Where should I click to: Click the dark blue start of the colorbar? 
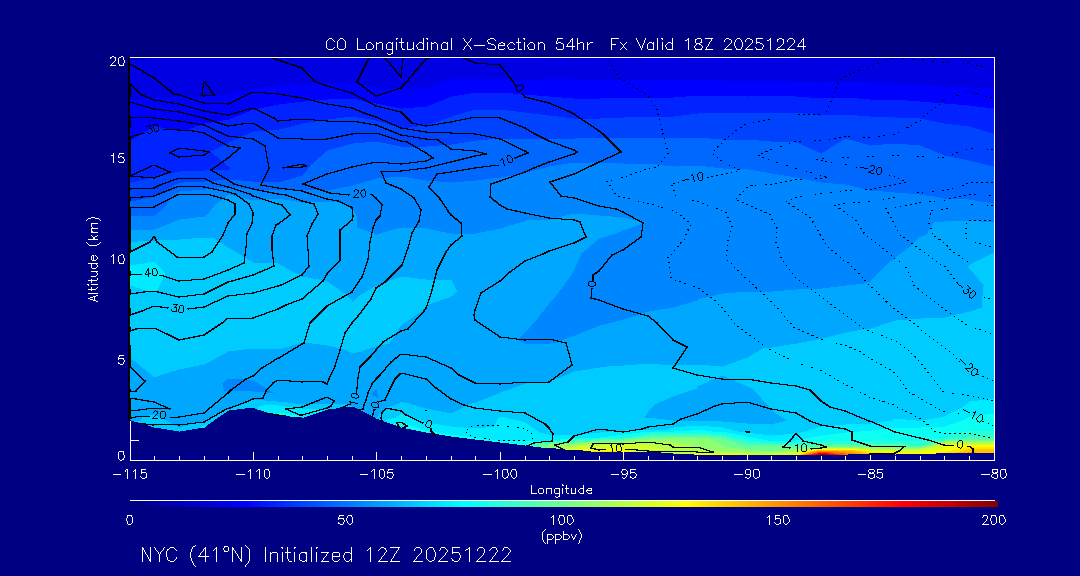point(136,502)
